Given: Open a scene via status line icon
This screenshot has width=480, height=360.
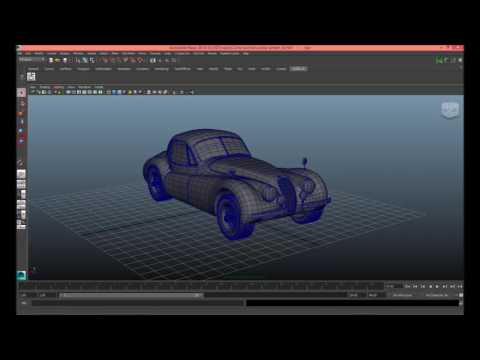Looking at the screenshot, I should point(58,60).
